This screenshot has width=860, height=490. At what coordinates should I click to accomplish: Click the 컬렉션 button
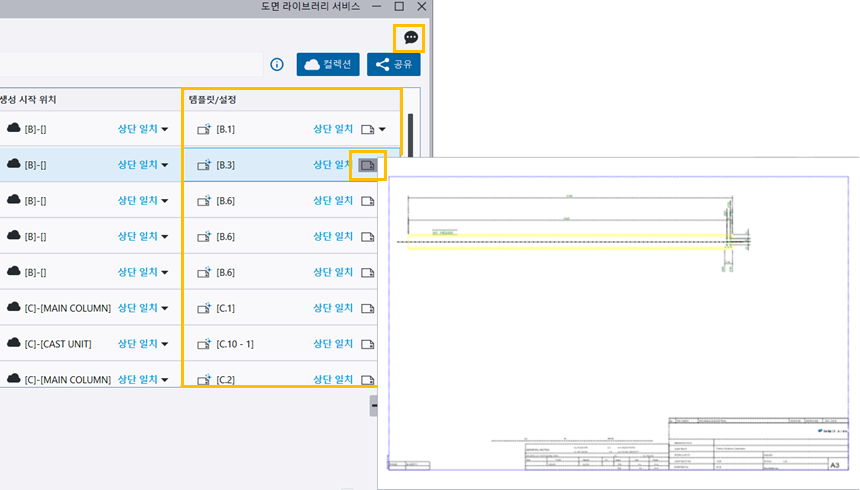point(328,65)
